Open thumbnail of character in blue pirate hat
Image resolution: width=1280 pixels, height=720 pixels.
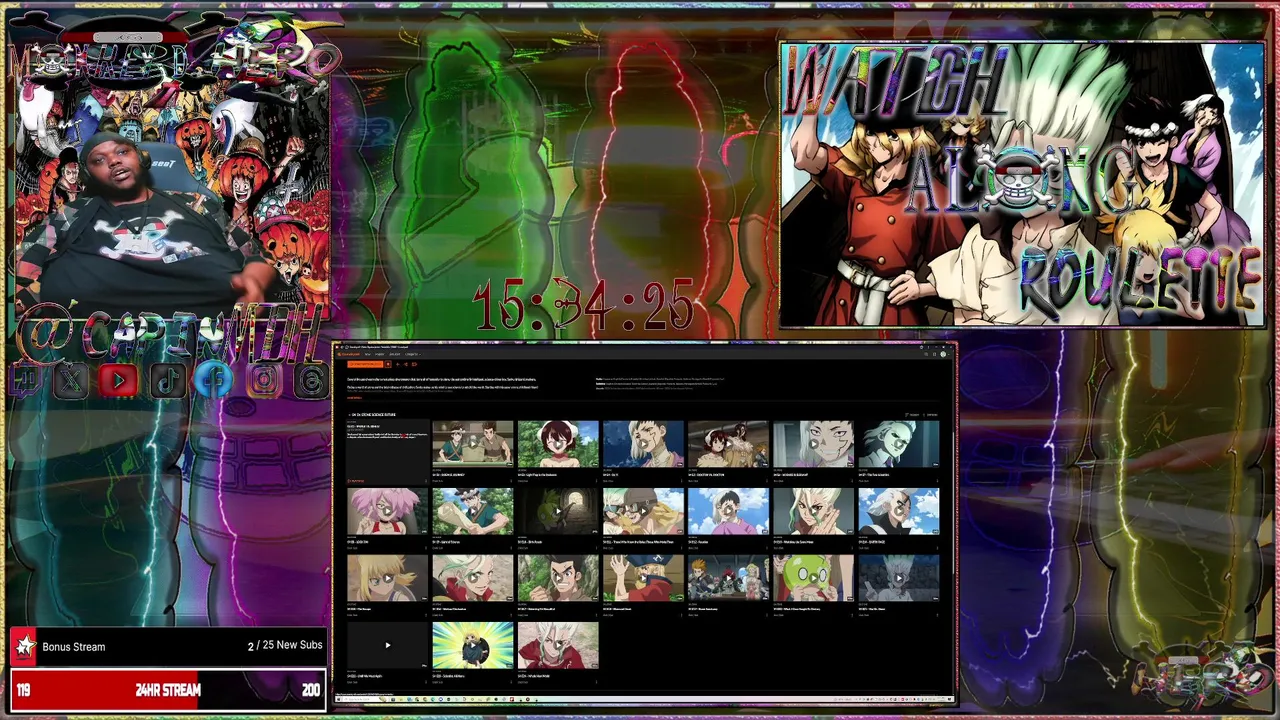click(643, 578)
